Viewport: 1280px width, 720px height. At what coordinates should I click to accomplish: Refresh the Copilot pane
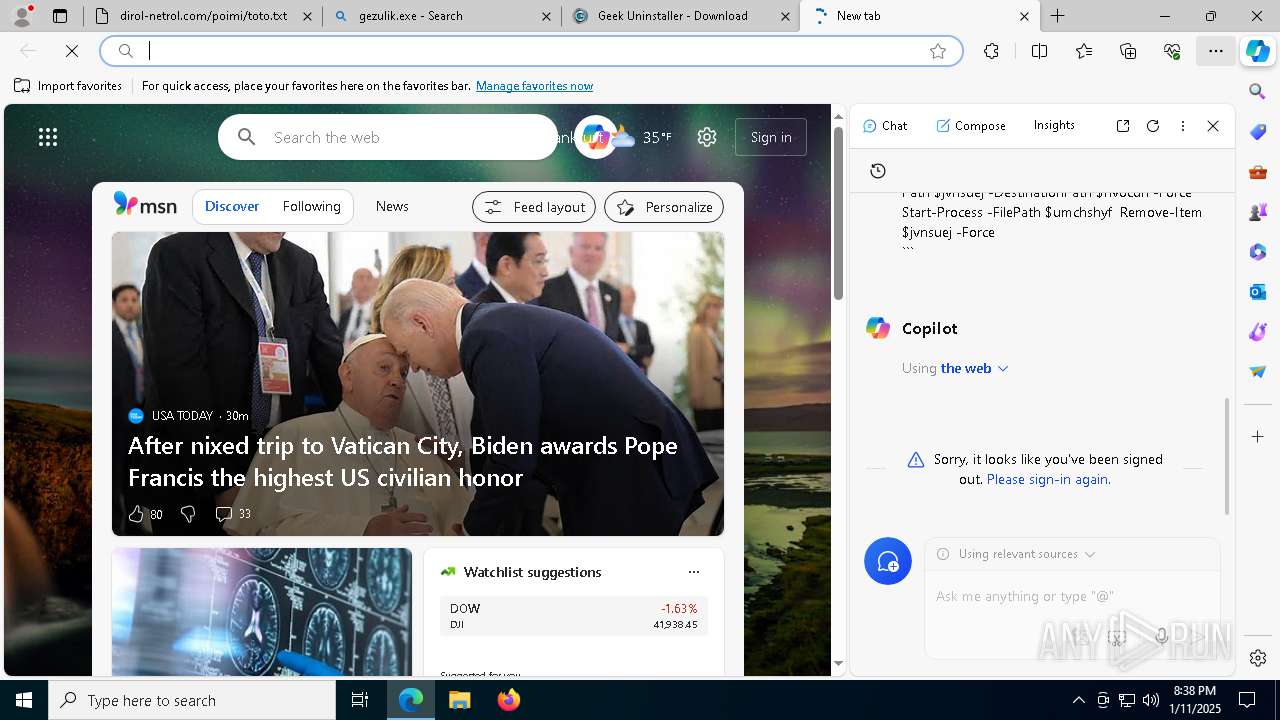pyautogui.click(x=1153, y=126)
